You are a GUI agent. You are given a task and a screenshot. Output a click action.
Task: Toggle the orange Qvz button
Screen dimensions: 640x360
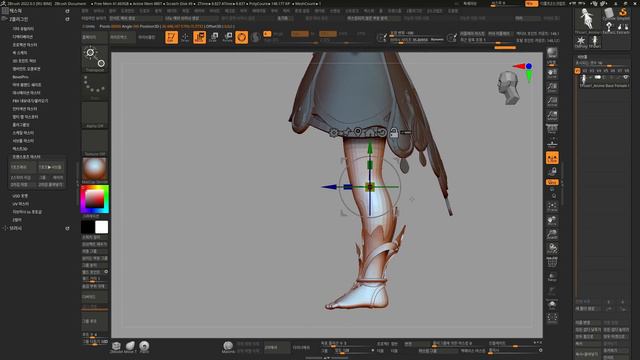coord(552,182)
